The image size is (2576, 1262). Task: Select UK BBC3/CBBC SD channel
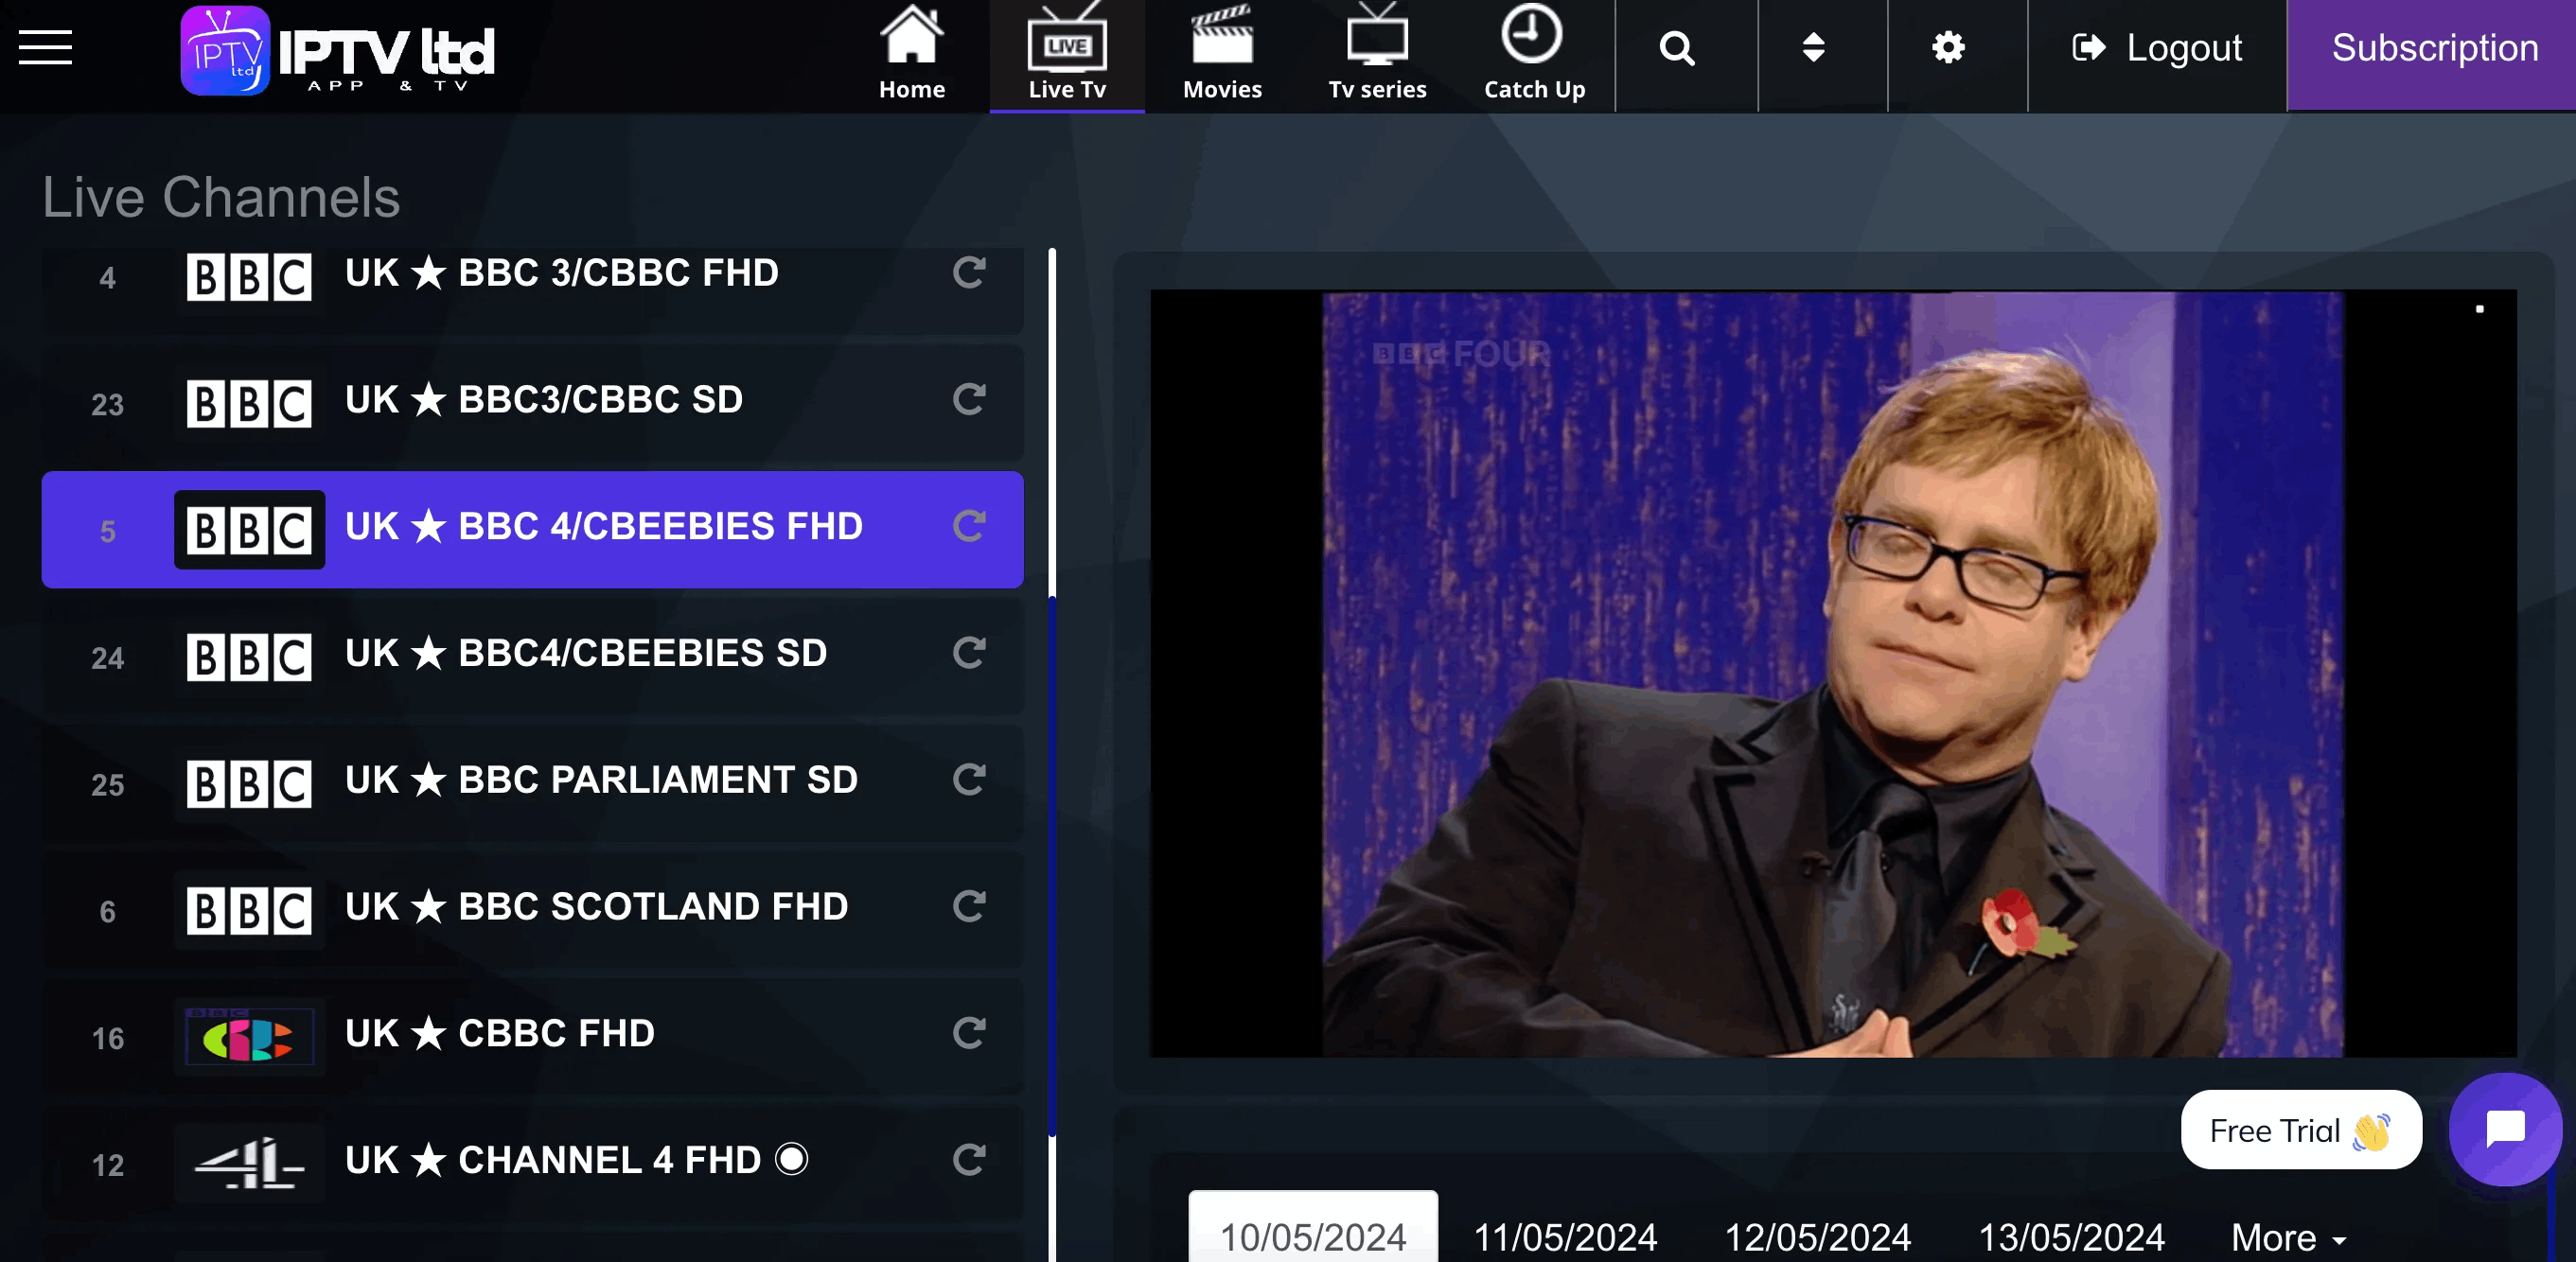pos(532,403)
